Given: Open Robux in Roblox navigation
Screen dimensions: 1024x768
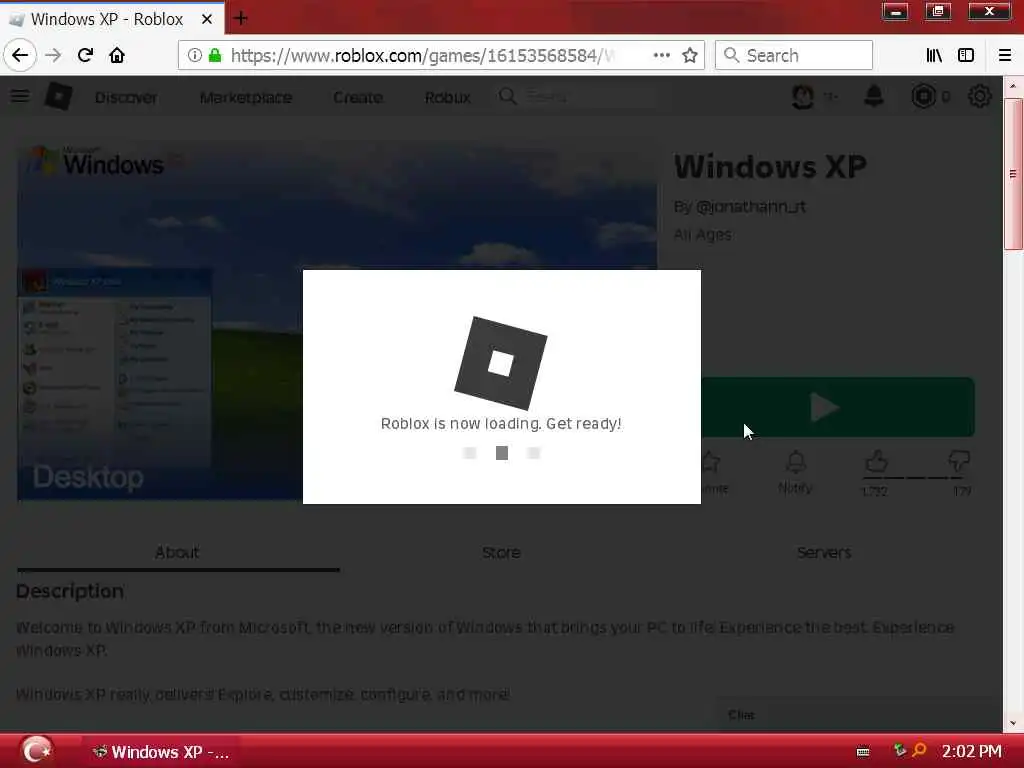Looking at the screenshot, I should pos(447,97).
